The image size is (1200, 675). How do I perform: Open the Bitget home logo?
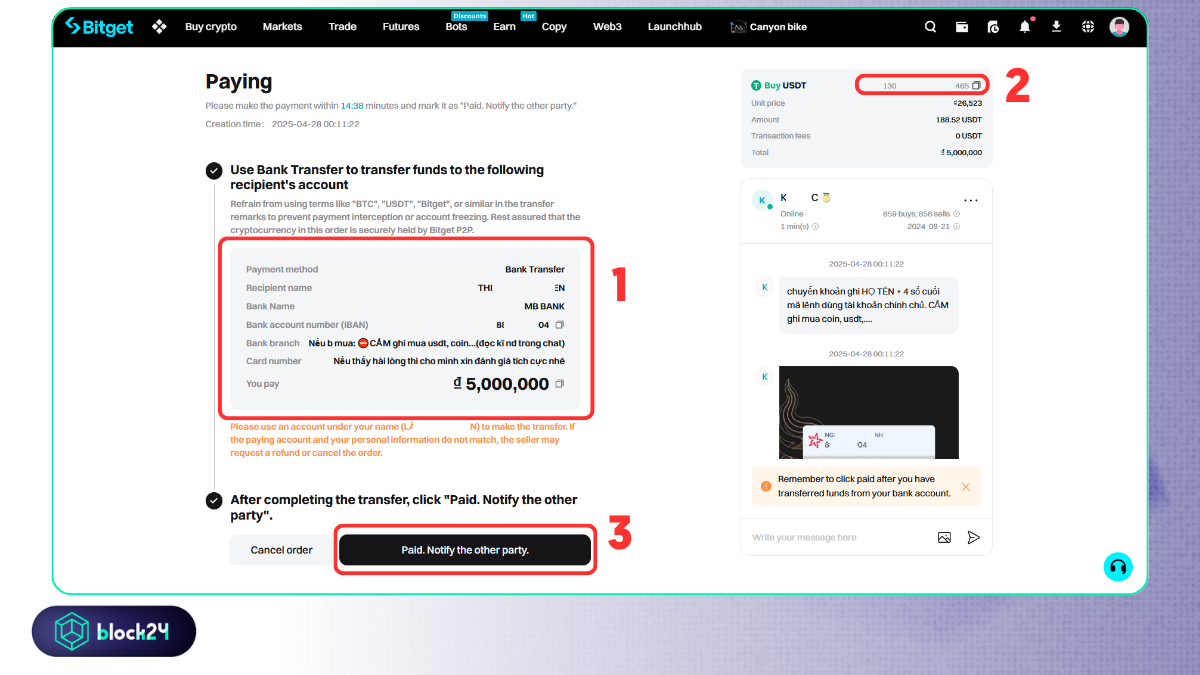[99, 27]
